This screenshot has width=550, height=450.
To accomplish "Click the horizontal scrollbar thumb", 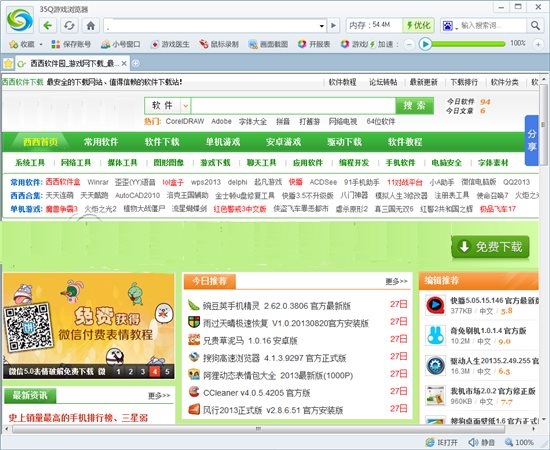I will 259,429.
